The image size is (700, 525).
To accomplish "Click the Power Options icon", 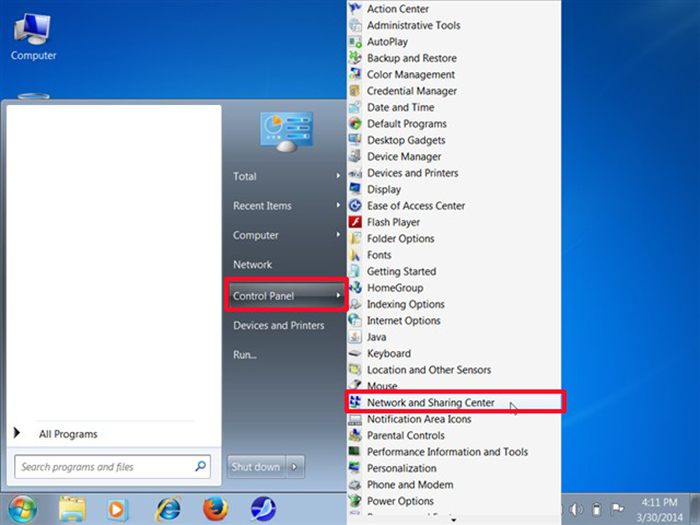I will [x=355, y=501].
